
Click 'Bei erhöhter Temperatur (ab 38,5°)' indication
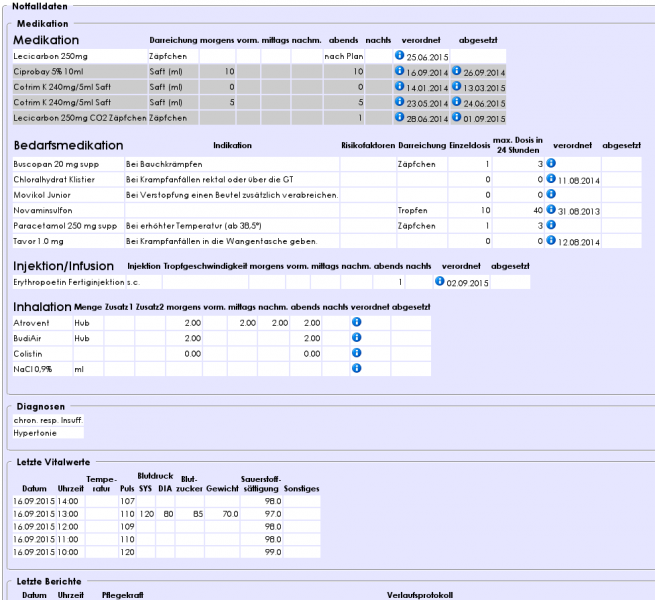(194, 226)
